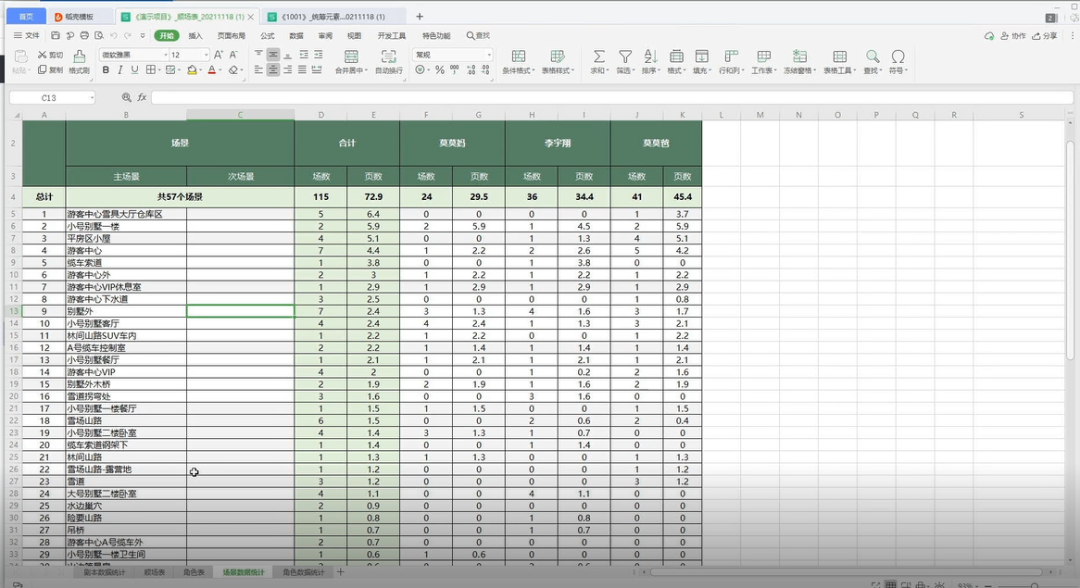Click the 筛选 filter funnel icon
Viewport: 1080px width, 588px height.
click(625, 56)
